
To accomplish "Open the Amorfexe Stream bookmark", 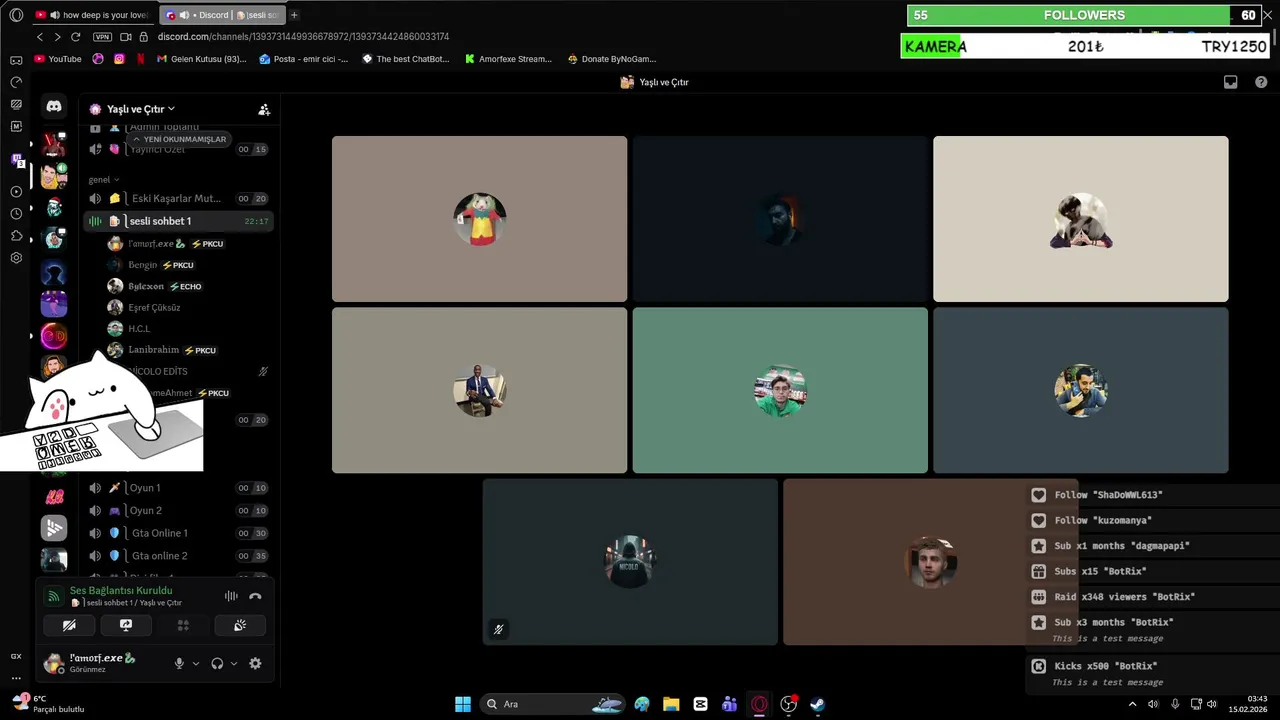I will tap(508, 59).
